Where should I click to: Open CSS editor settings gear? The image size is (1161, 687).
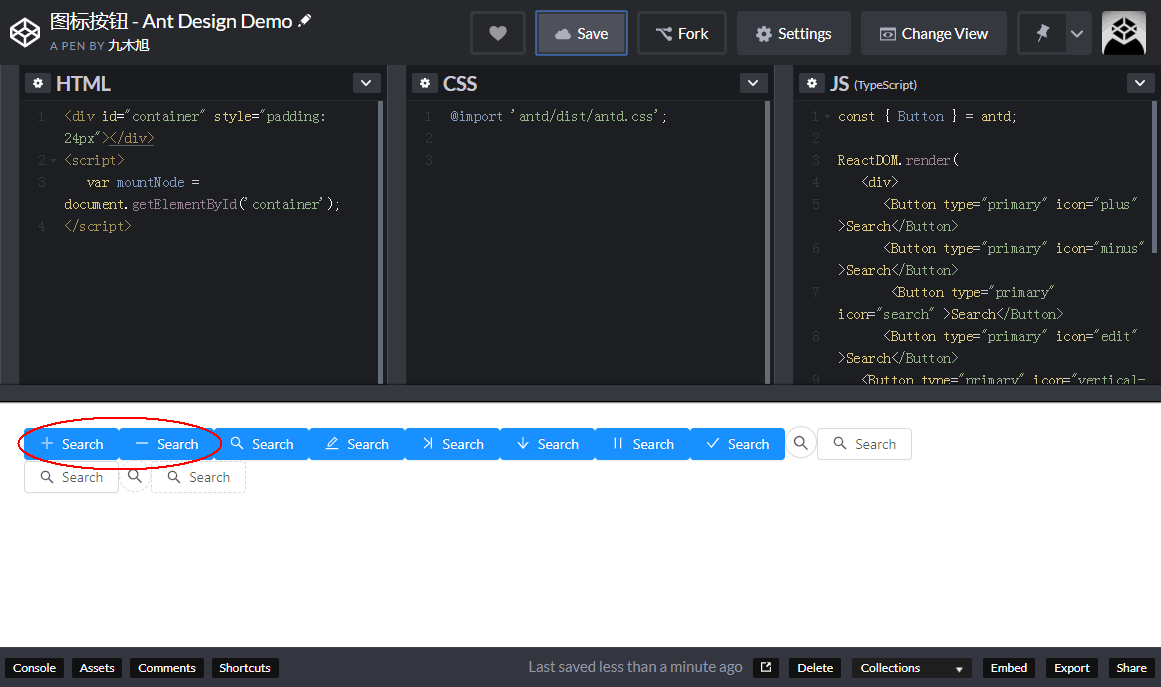point(425,83)
